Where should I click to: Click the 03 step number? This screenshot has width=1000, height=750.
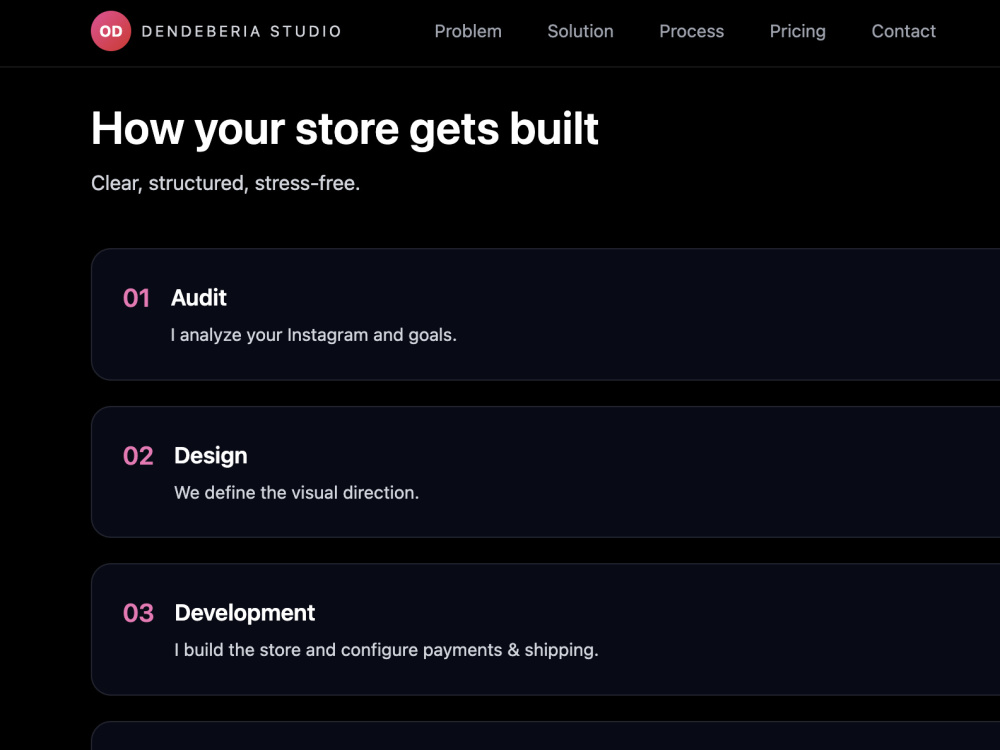138,613
